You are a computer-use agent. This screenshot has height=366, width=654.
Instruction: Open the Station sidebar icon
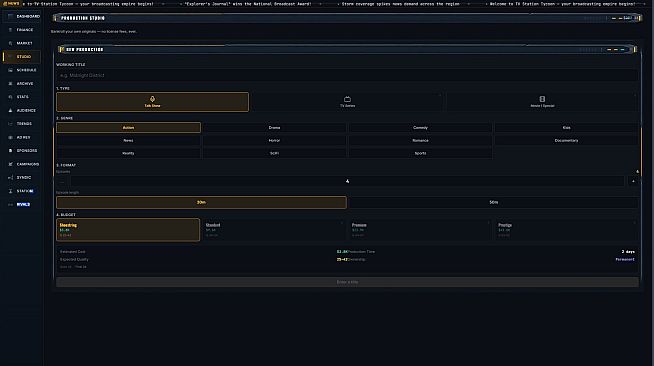click(x=10, y=191)
